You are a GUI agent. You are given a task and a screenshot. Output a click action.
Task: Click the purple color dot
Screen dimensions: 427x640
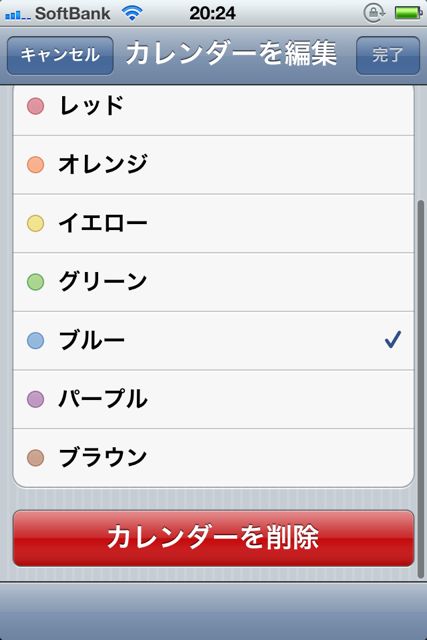(x=36, y=399)
